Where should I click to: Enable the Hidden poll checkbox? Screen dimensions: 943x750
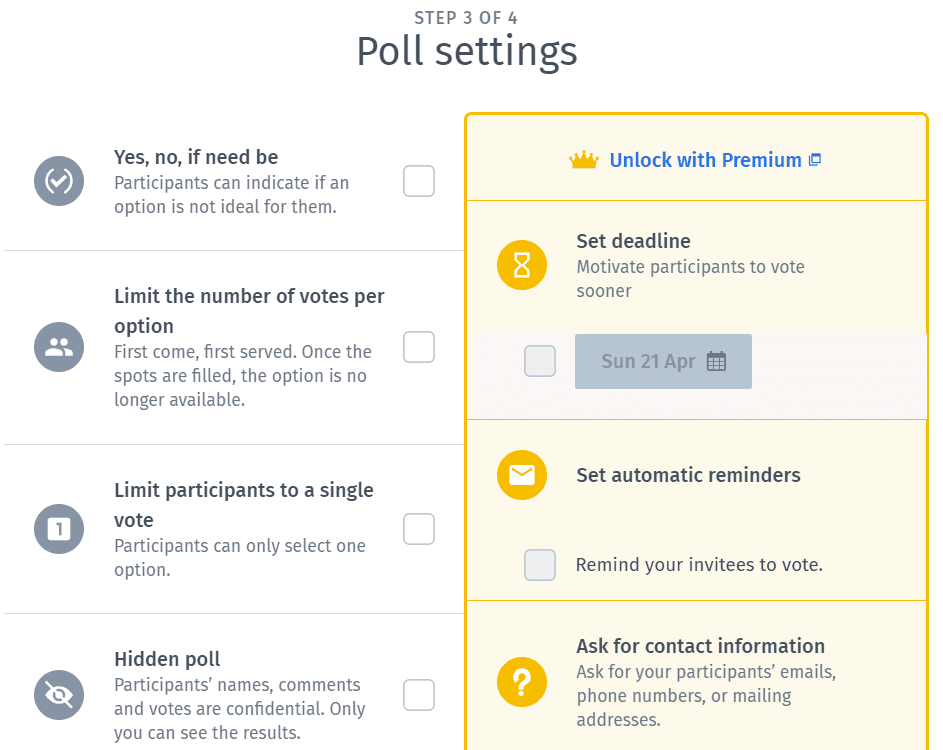(x=419, y=695)
